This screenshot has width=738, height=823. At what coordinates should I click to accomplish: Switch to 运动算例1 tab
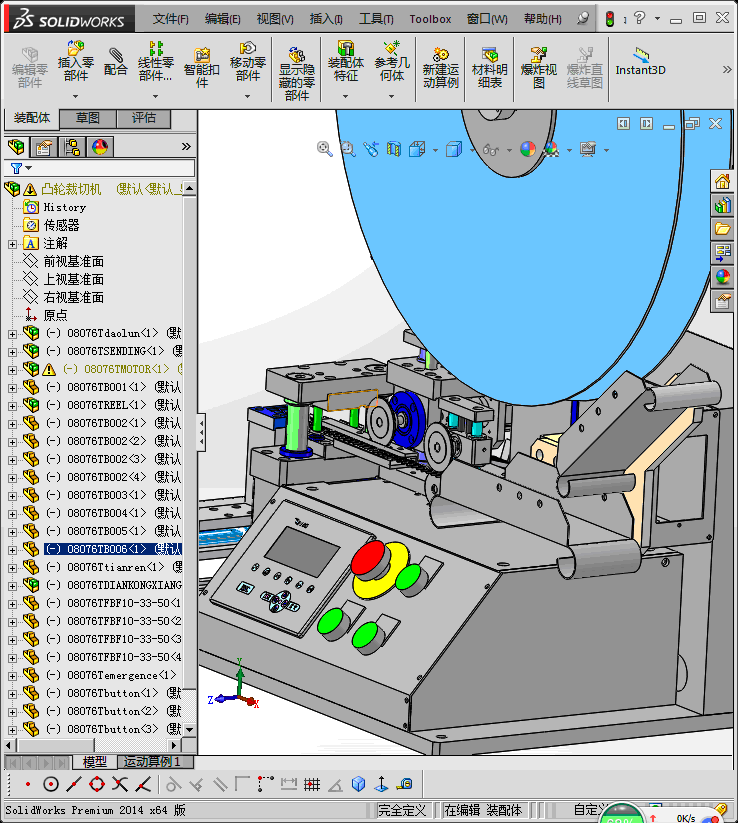pyautogui.click(x=155, y=761)
